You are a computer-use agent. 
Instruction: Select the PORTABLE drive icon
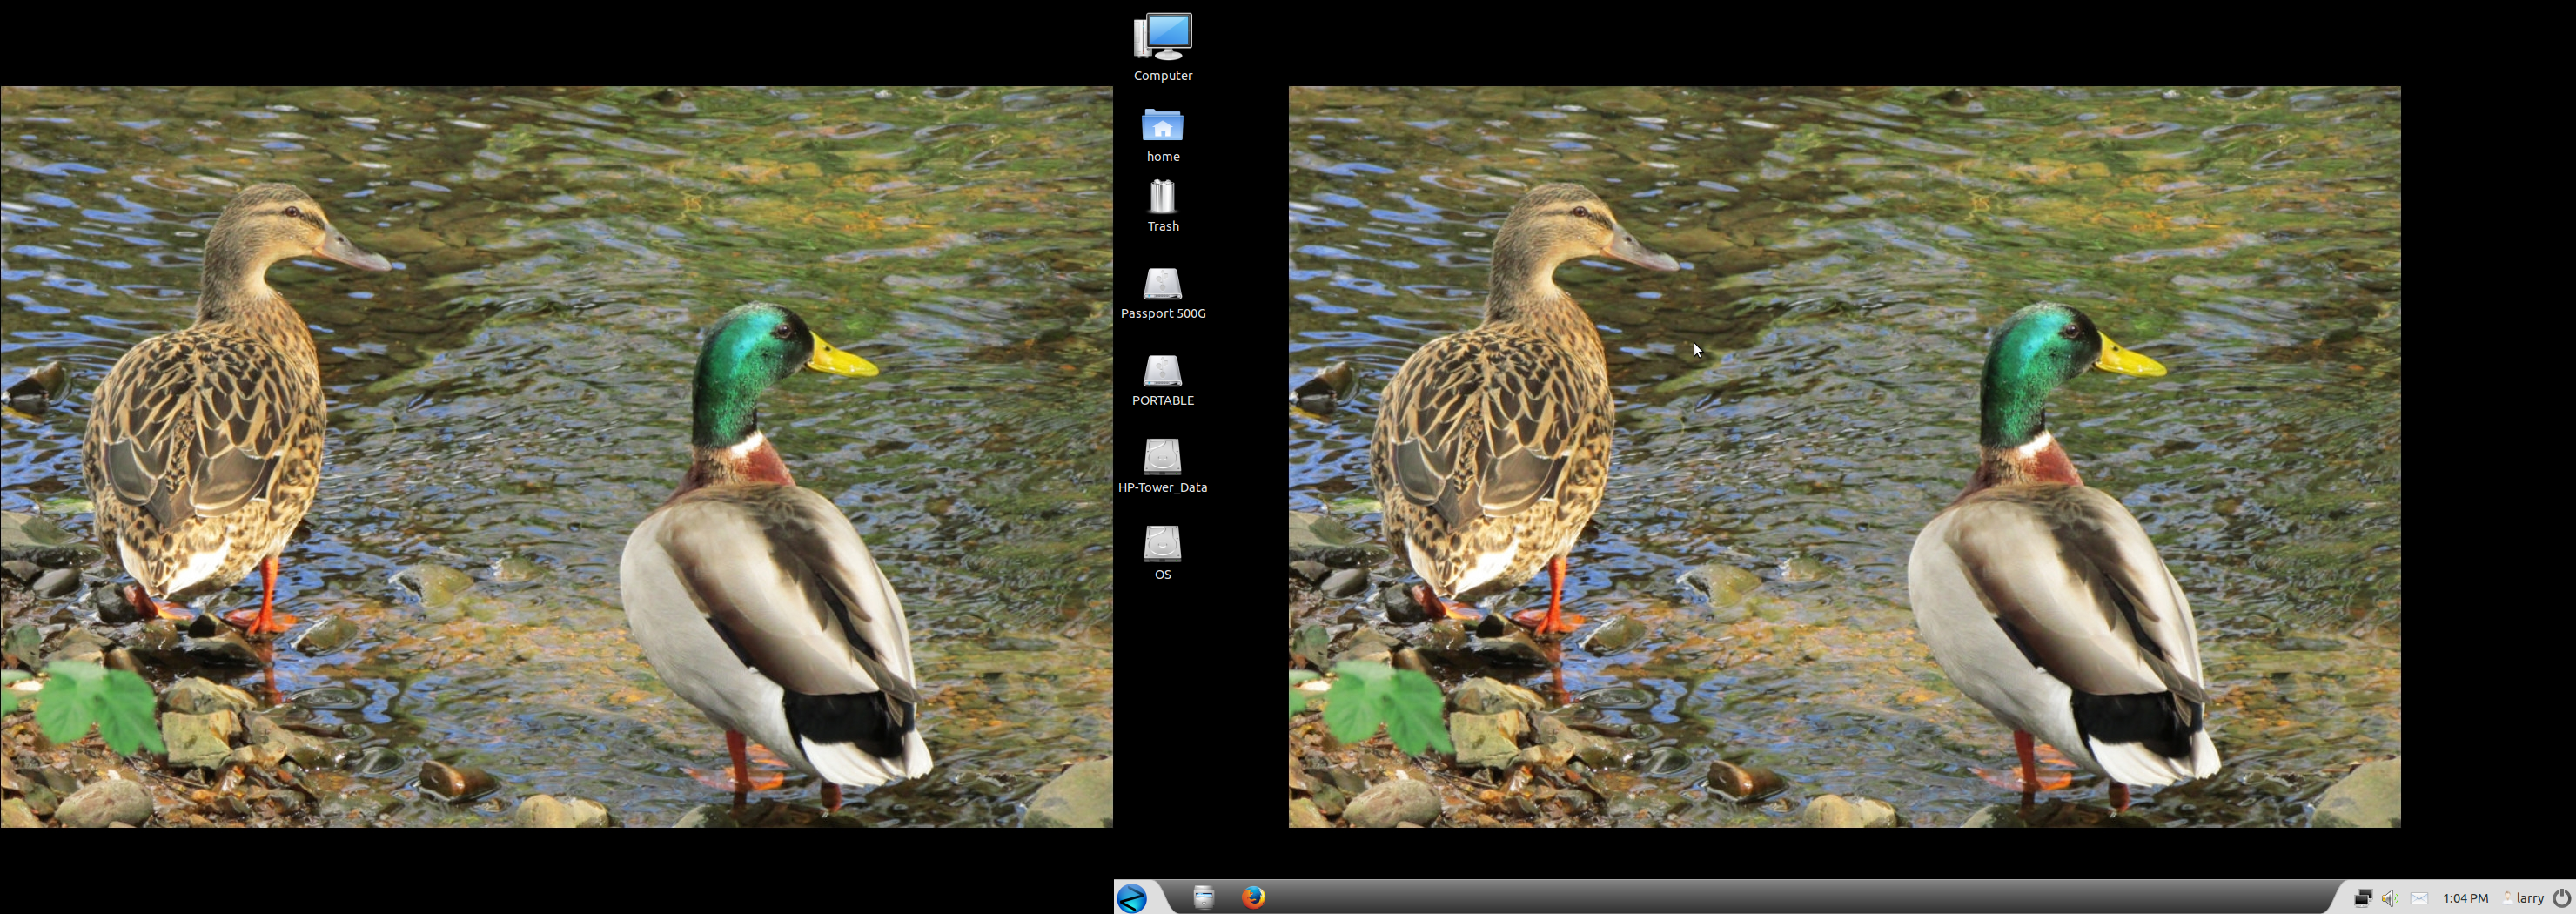[1162, 371]
